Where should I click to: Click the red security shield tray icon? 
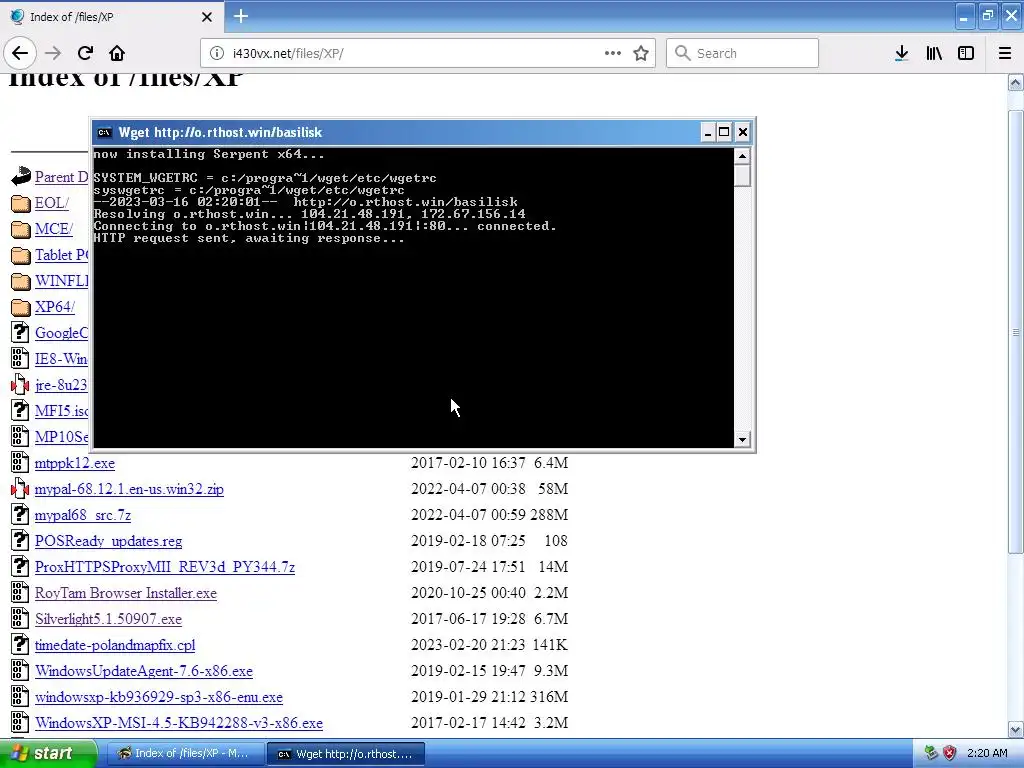point(950,754)
